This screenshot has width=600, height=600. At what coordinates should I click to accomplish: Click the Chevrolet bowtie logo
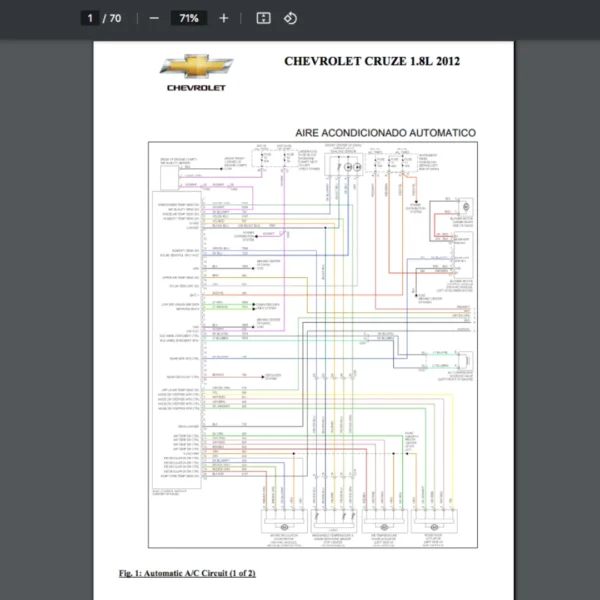[196, 67]
